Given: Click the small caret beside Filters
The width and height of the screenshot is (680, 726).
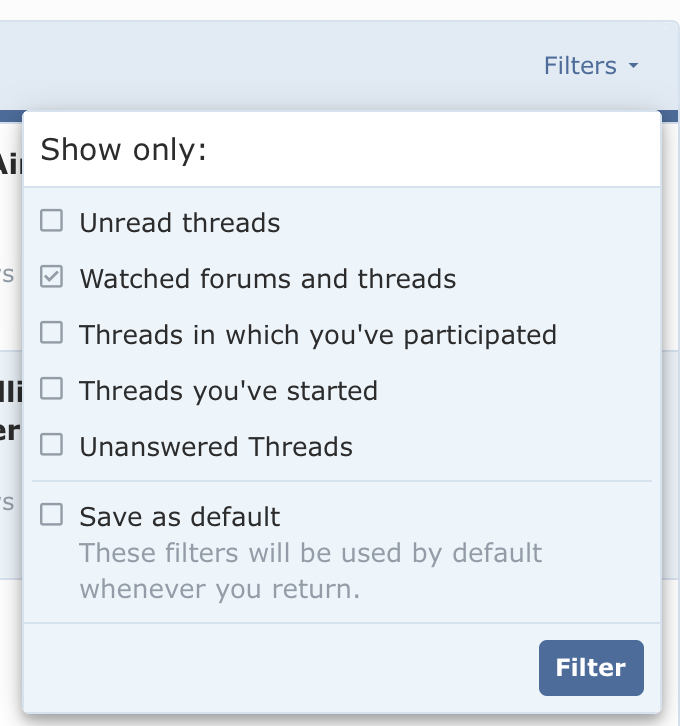Looking at the screenshot, I should click(633, 67).
